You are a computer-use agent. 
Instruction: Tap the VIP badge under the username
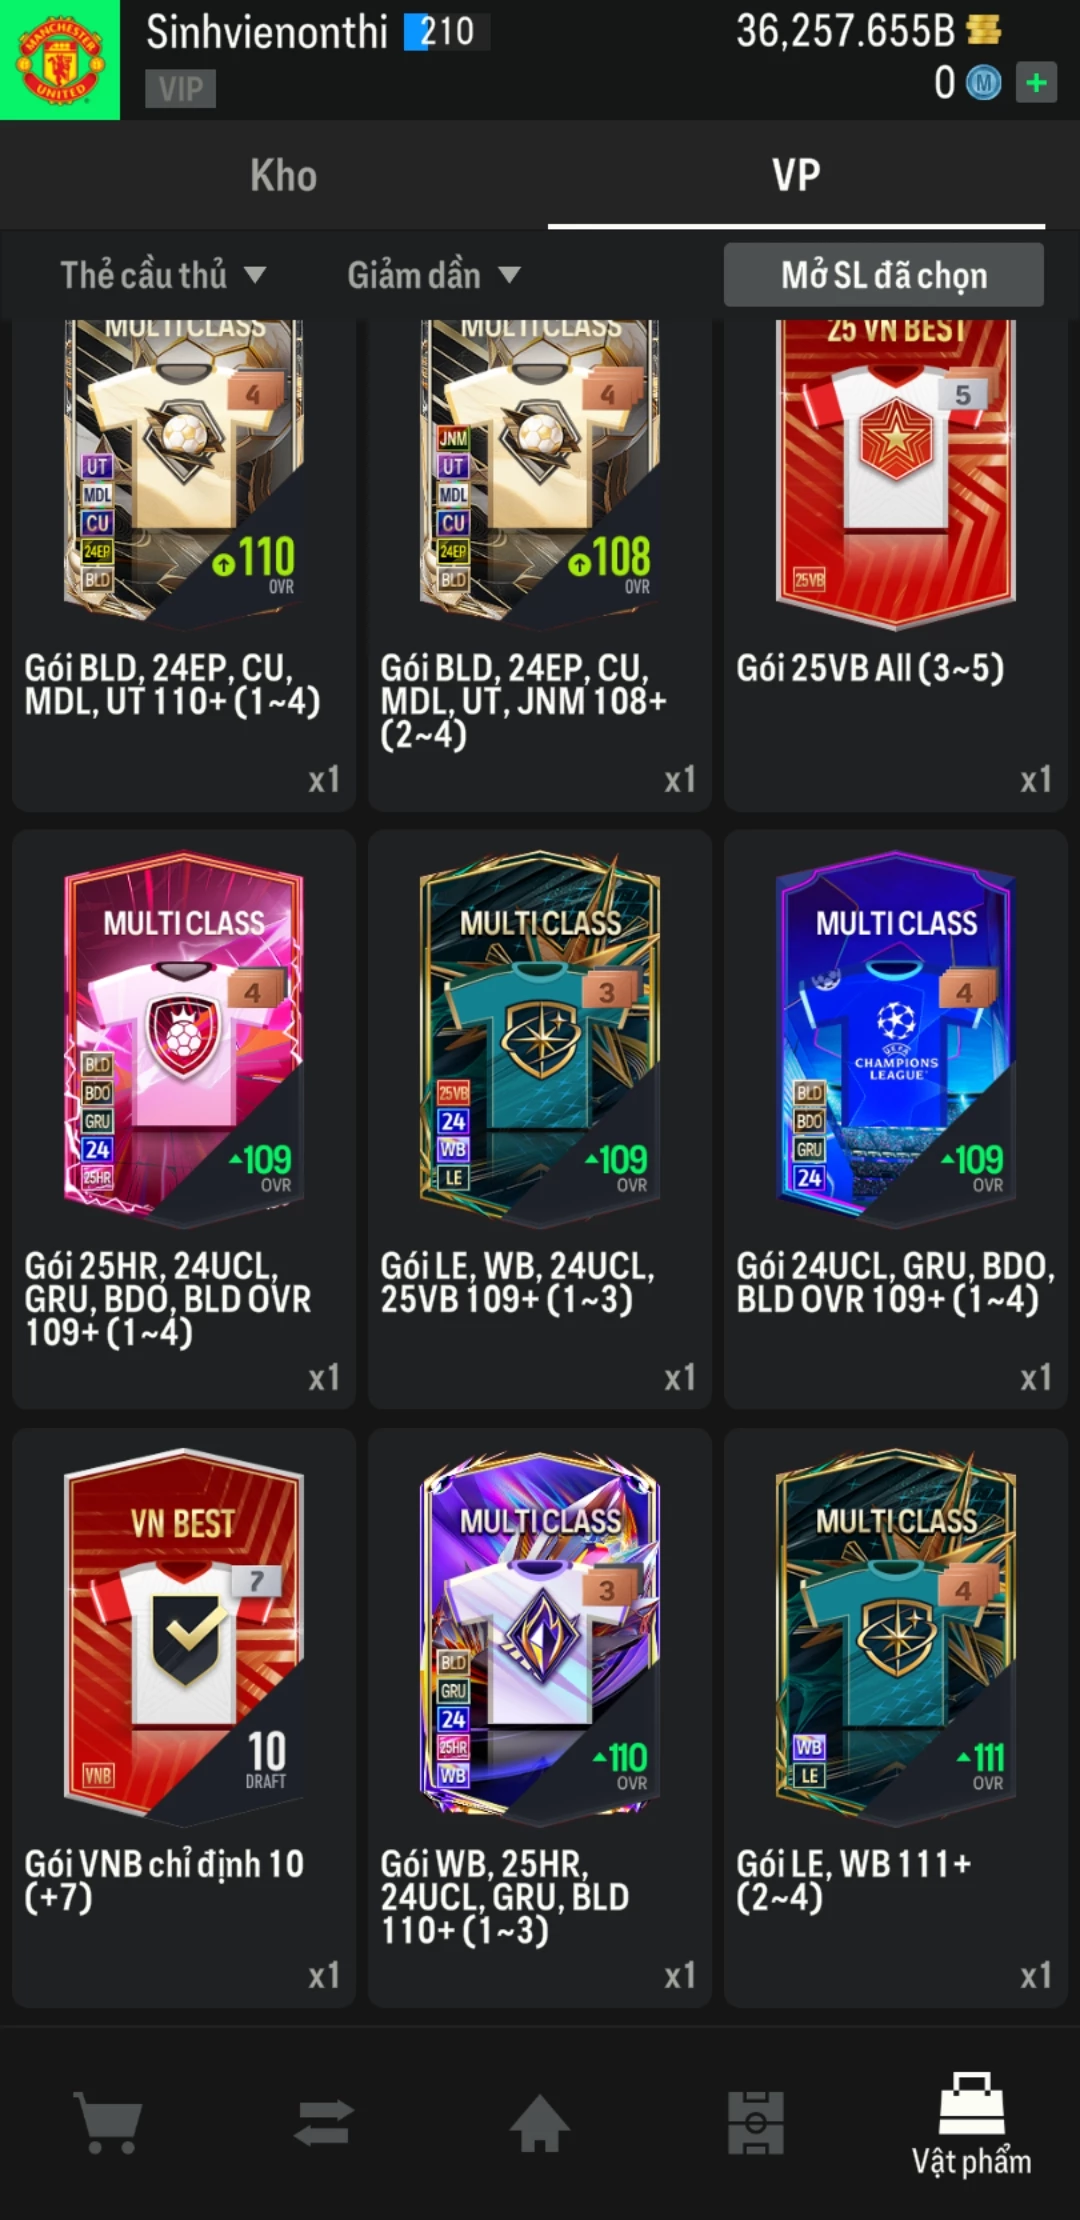[x=180, y=88]
